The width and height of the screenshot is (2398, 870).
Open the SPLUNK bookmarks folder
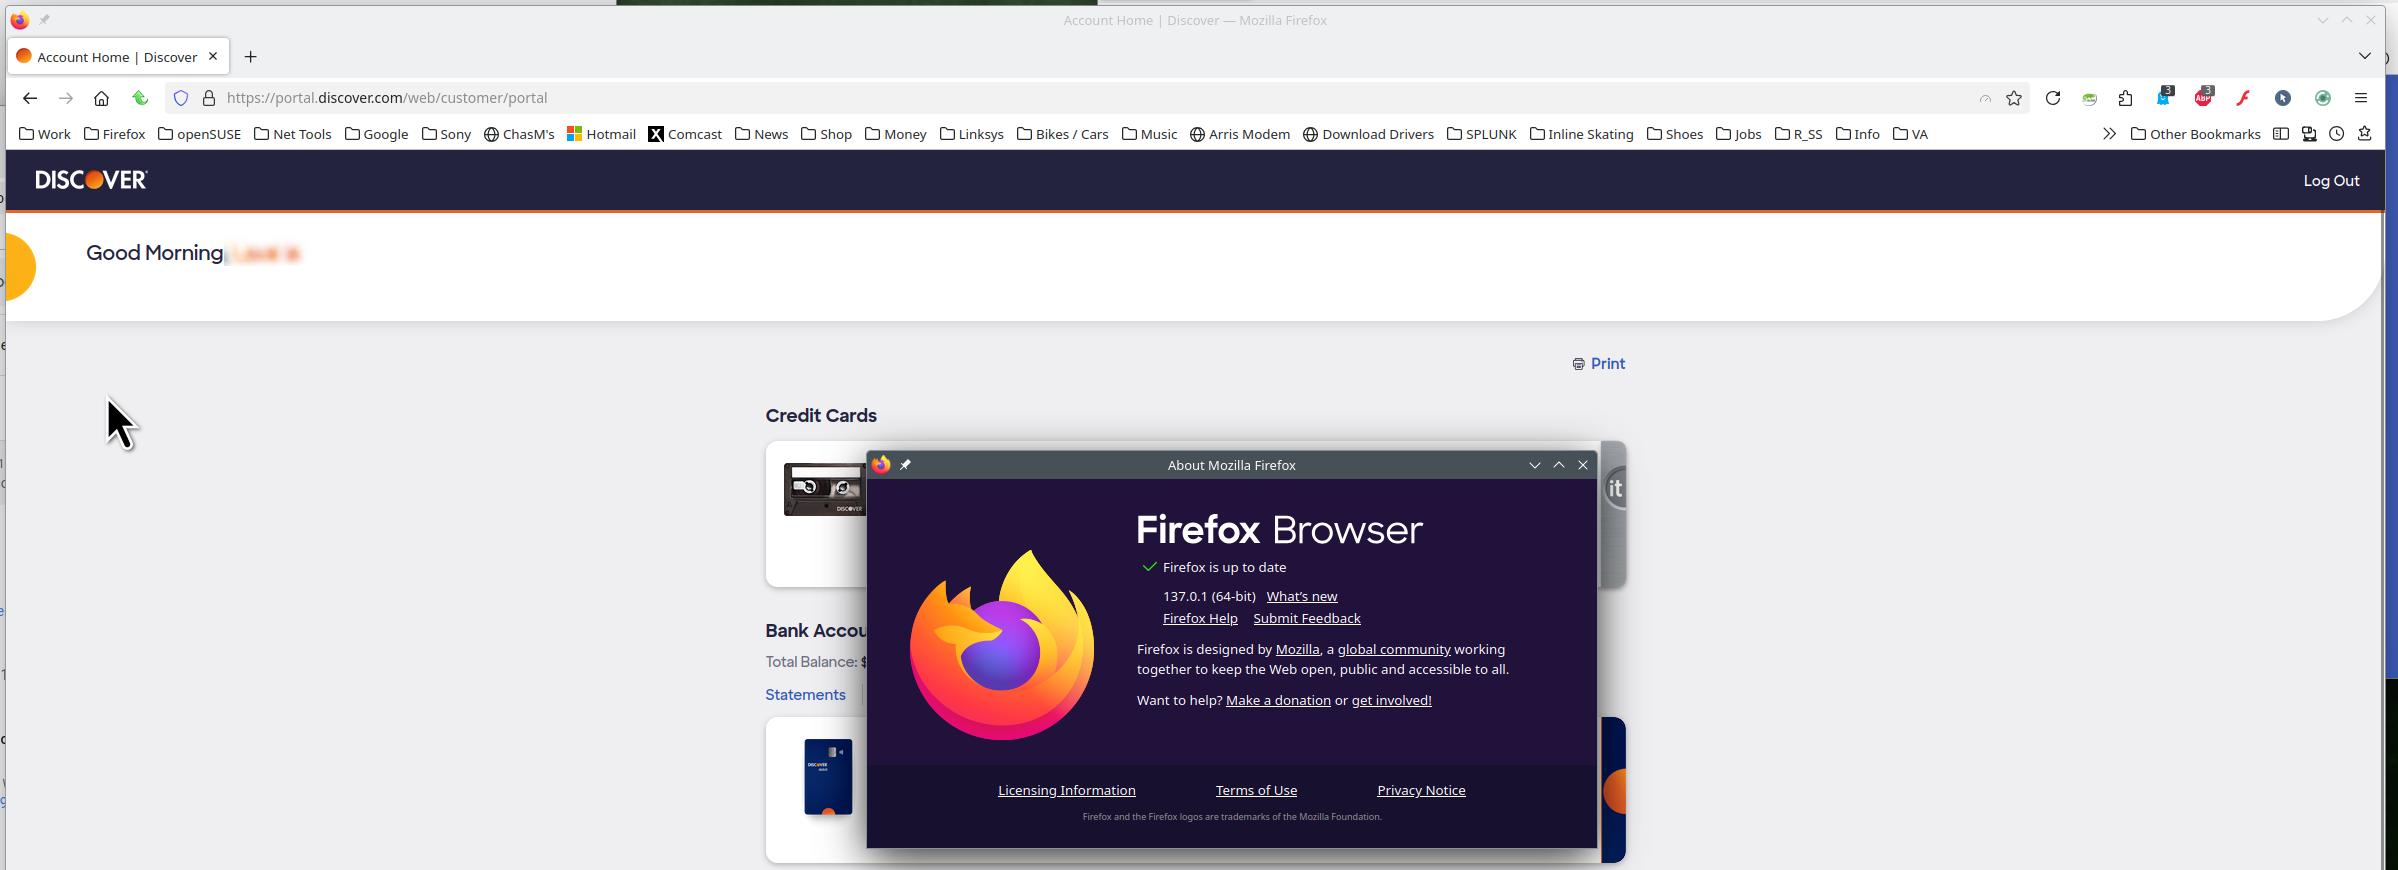point(1482,134)
